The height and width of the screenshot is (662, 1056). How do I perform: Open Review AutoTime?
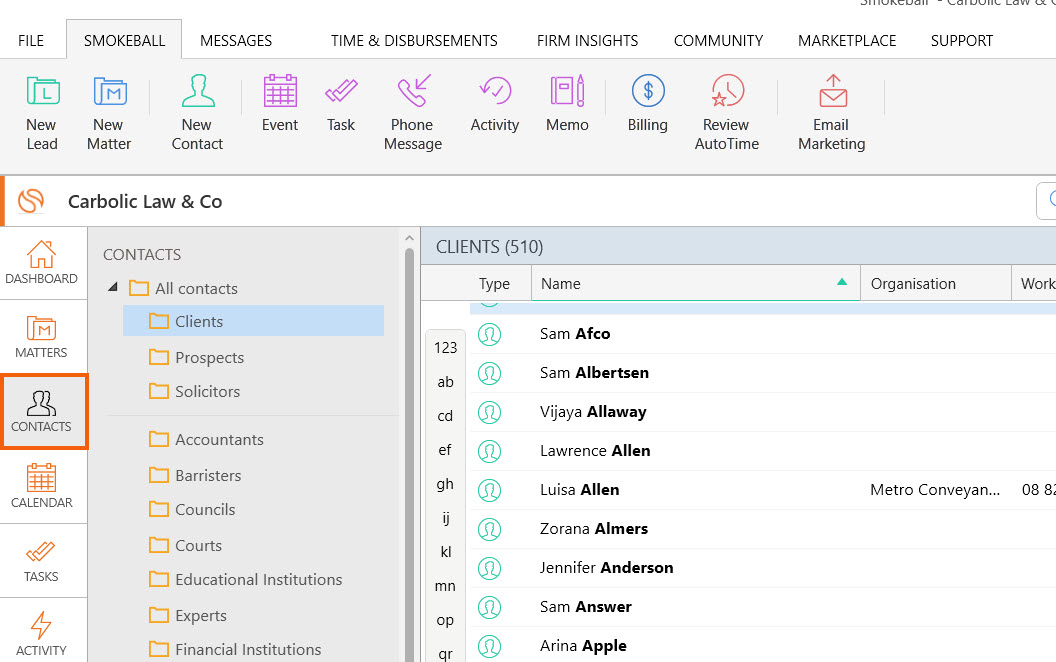(727, 93)
